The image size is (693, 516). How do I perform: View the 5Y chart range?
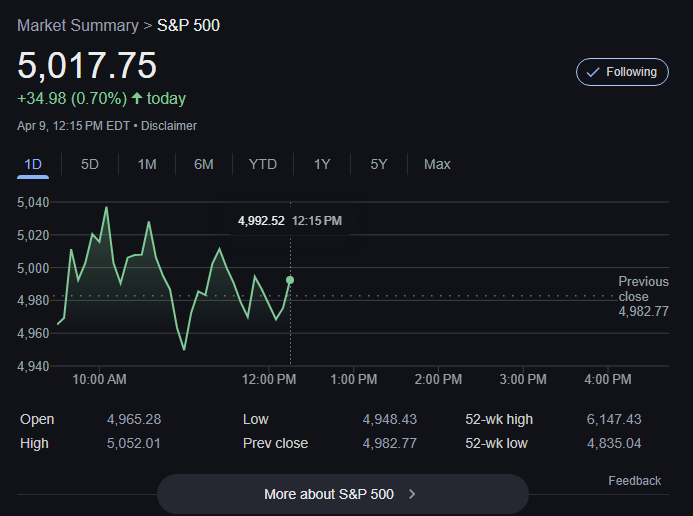(x=379, y=164)
